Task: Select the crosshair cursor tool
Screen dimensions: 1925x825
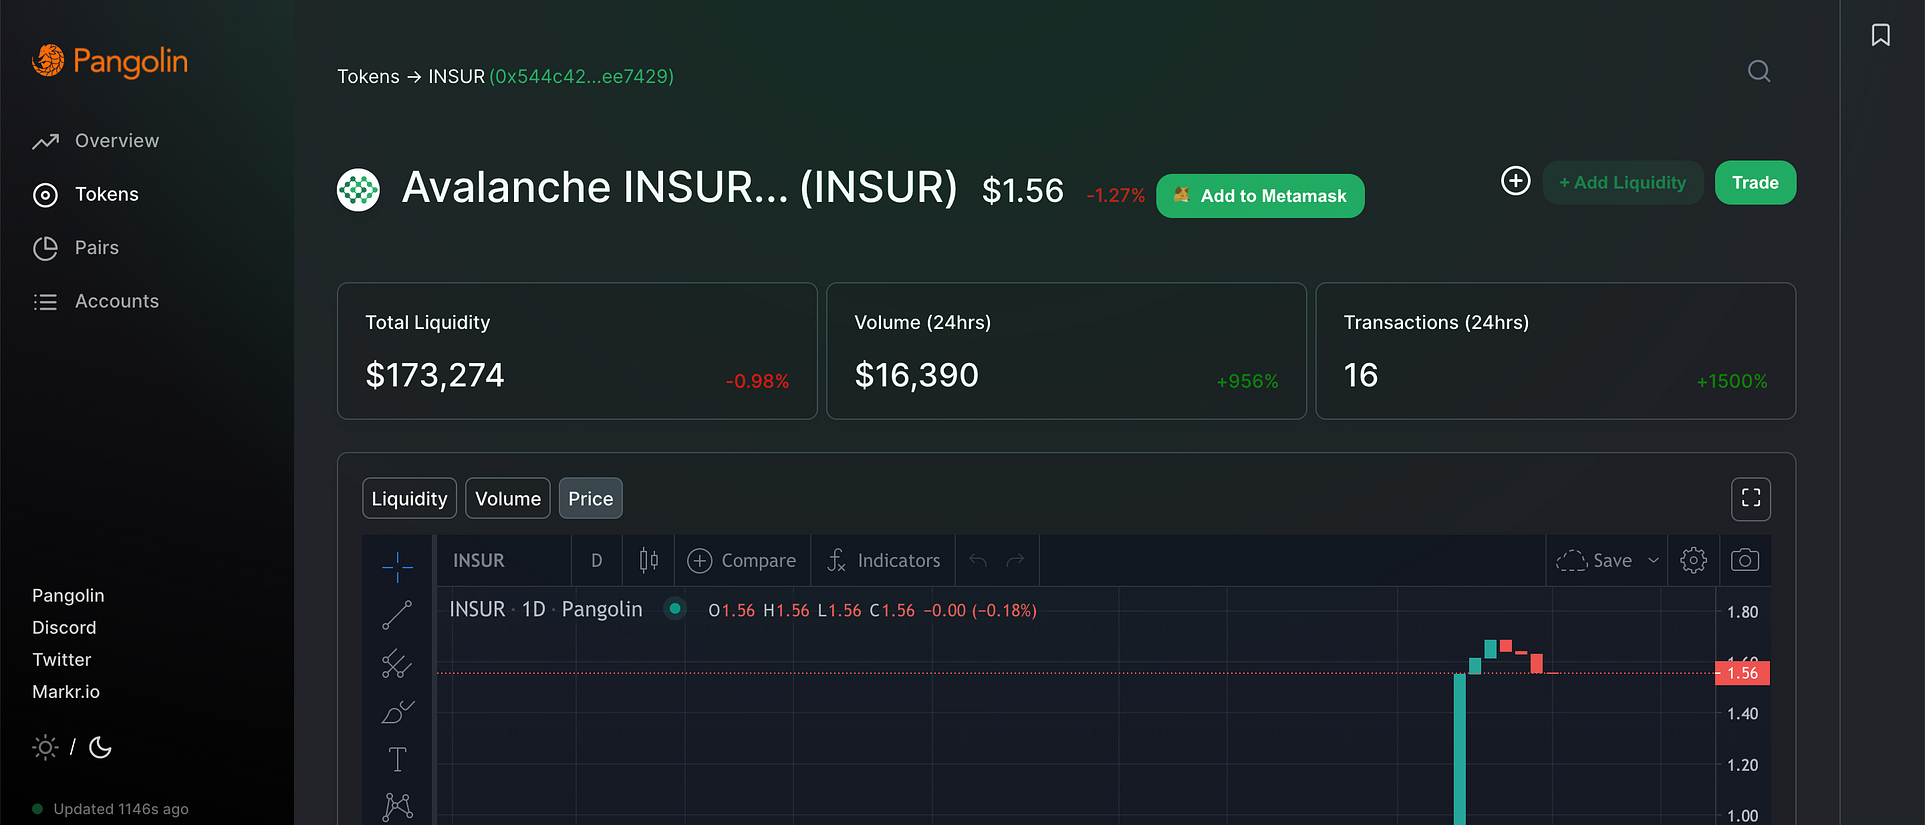Action: coord(397,567)
